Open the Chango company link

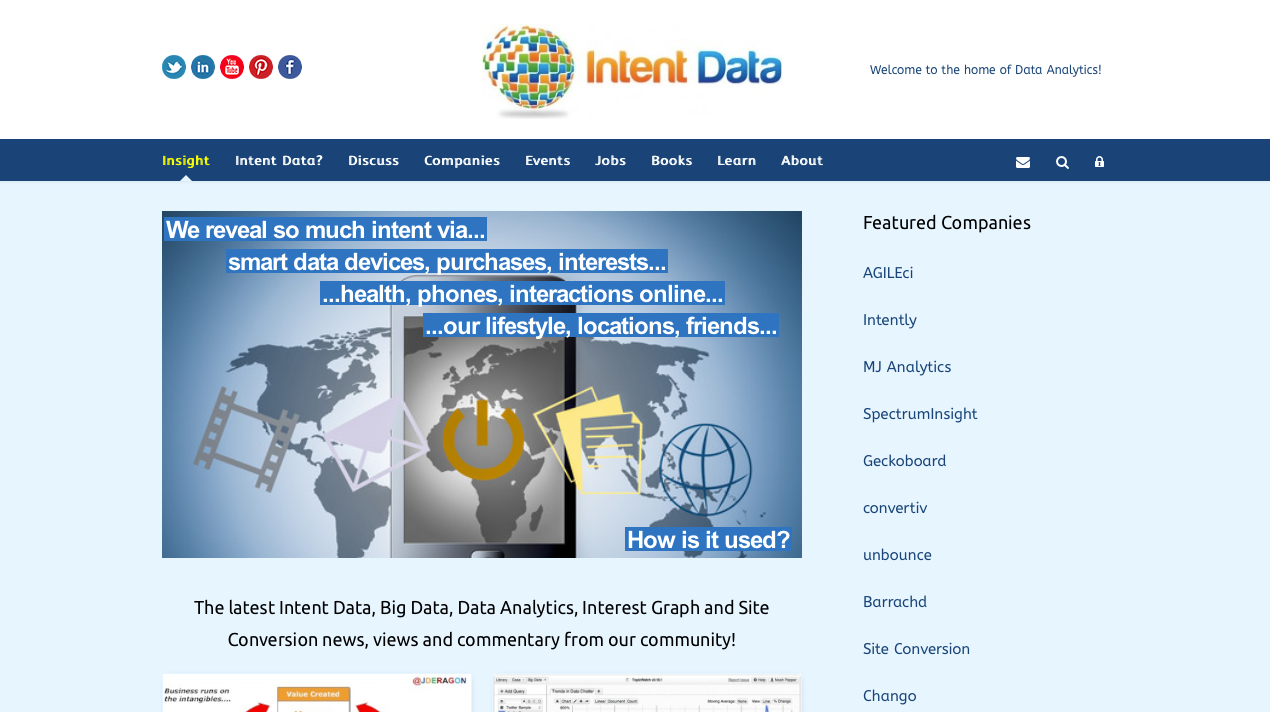point(889,696)
